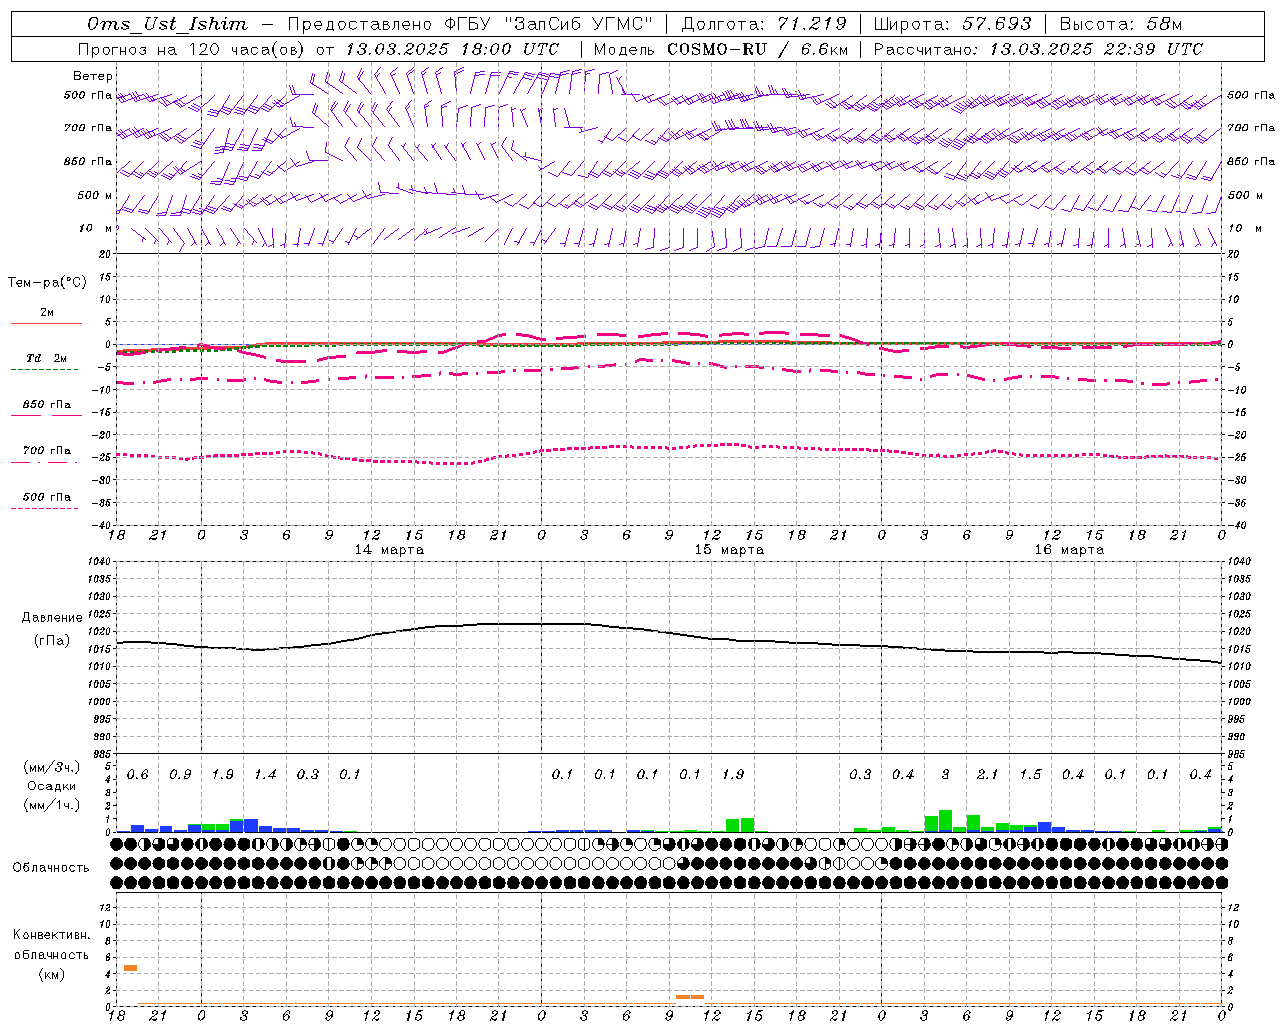Image resolution: width=1280 pixels, height=1024 pixels.
Task: Click the Осадки precipitation label
Action: pos(51,786)
